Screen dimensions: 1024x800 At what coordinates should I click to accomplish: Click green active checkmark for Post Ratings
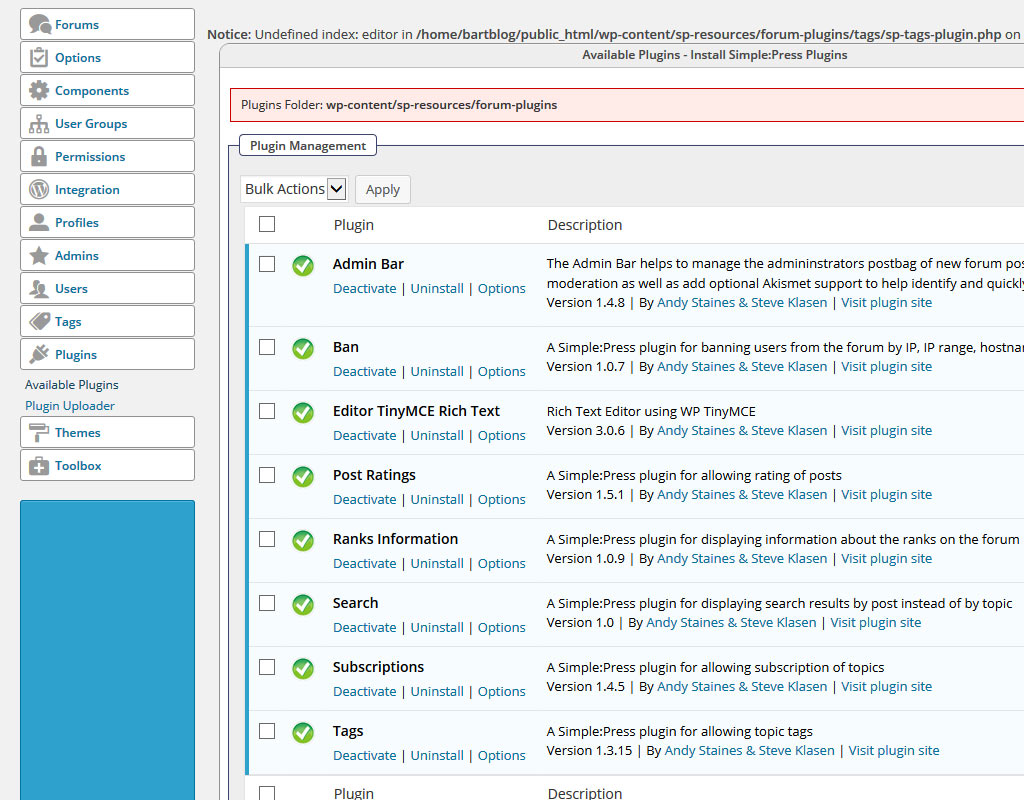pos(303,477)
